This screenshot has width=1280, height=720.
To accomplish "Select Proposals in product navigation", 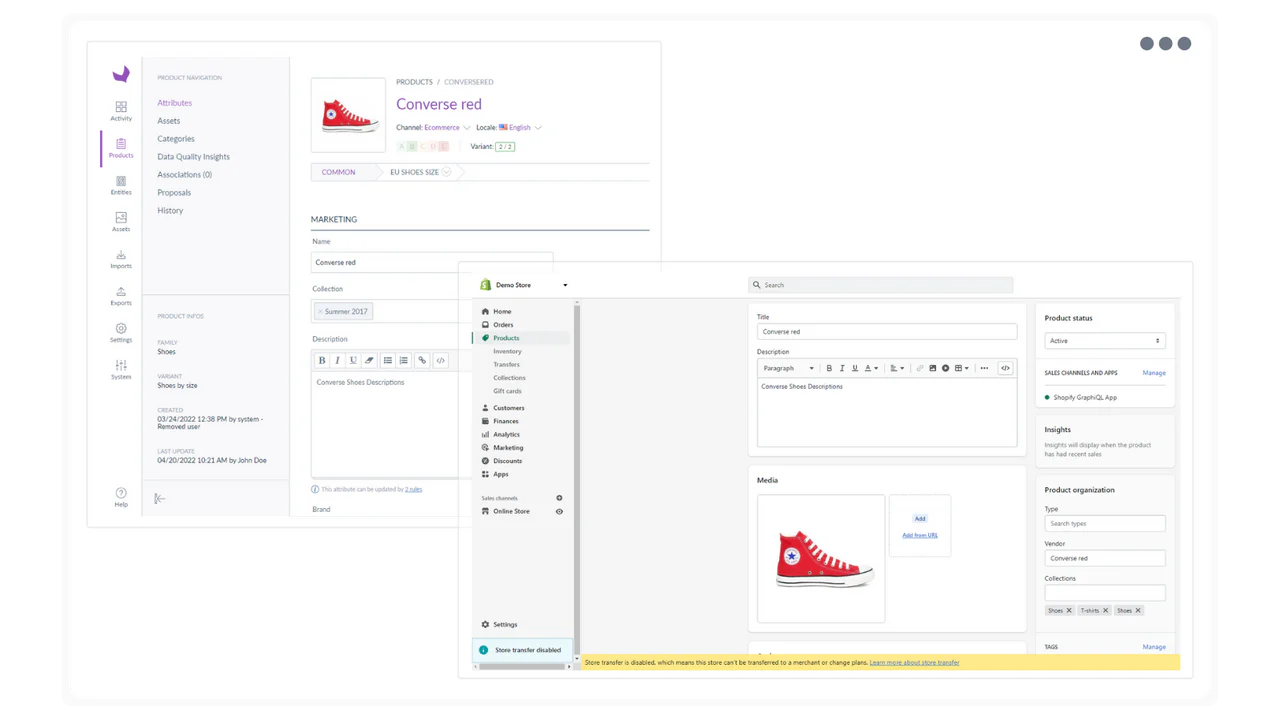I will (x=174, y=193).
